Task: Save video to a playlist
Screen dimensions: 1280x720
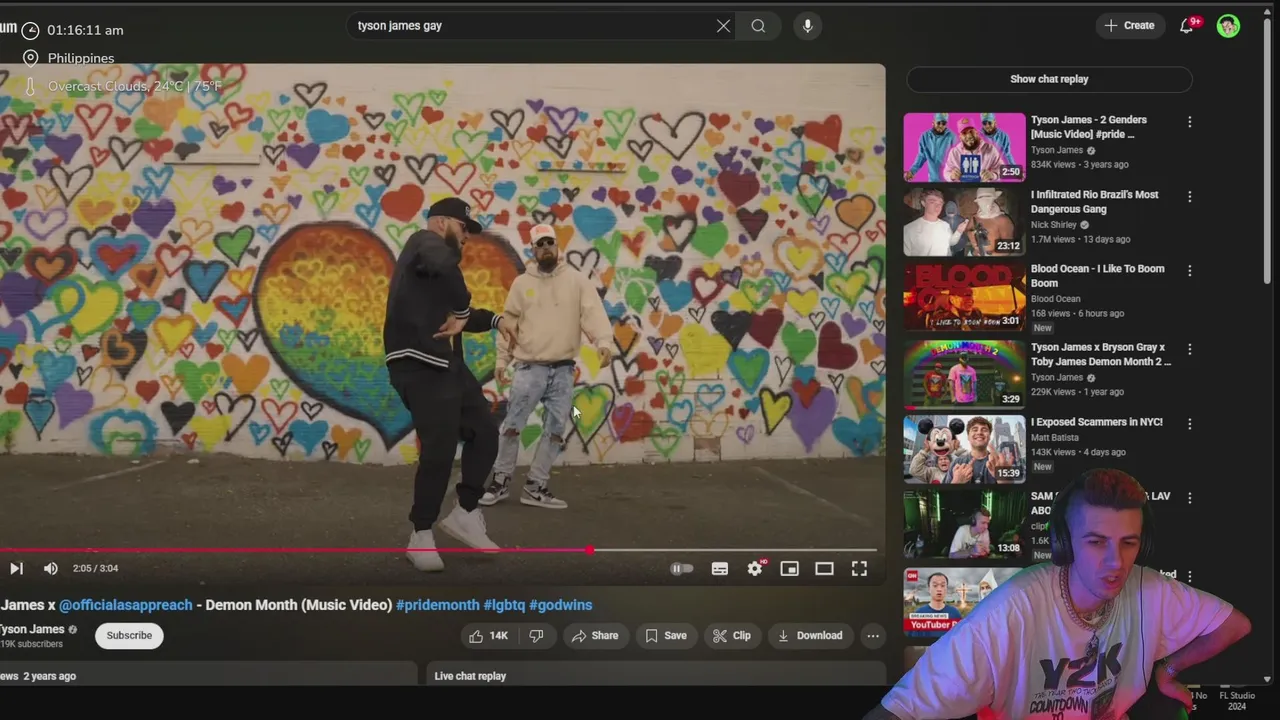Action: pyautogui.click(x=666, y=636)
